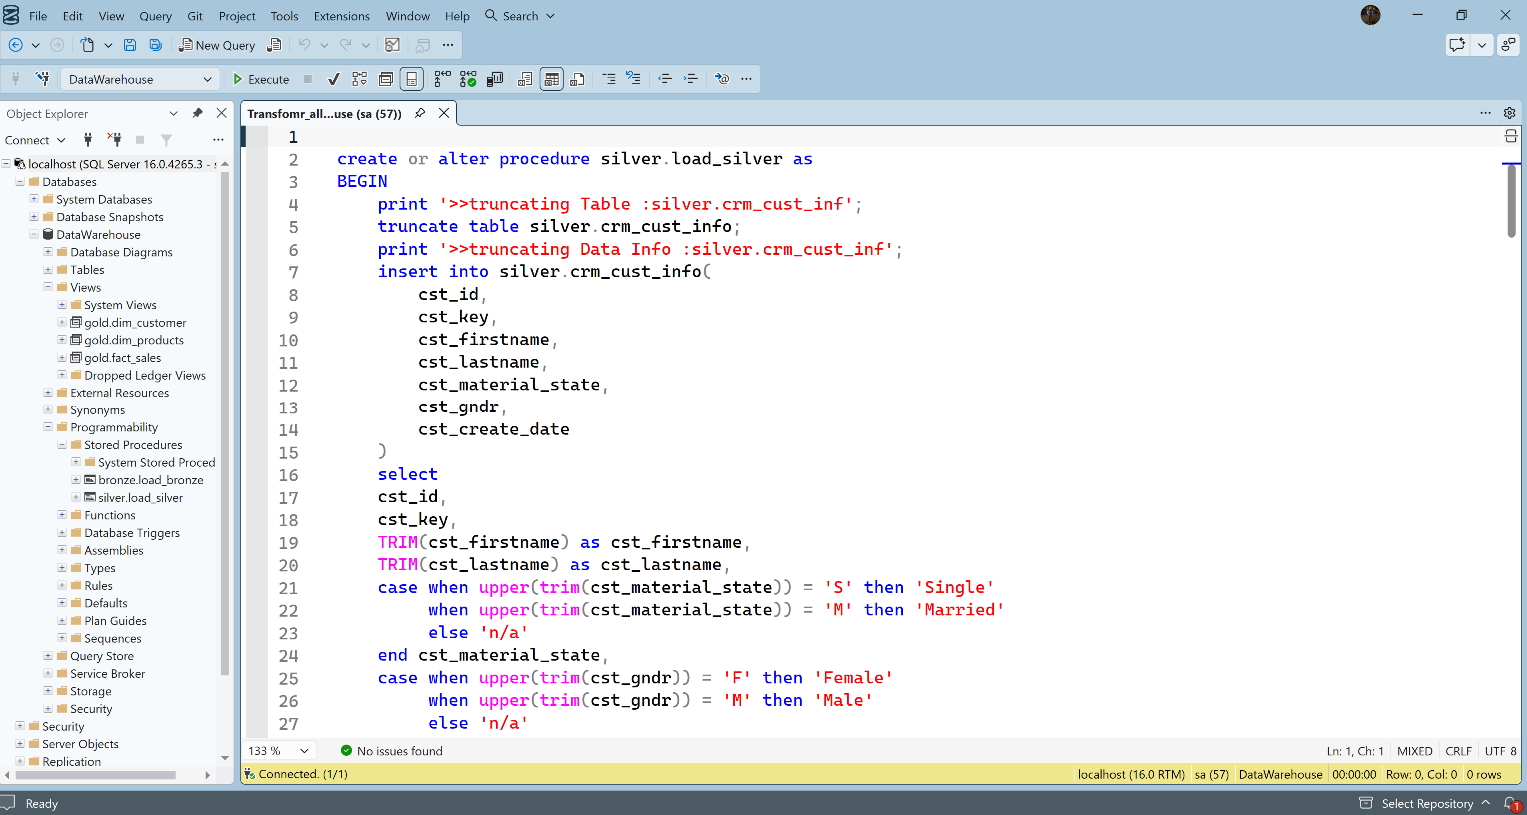Select gold.fact_sales view

[x=122, y=358]
